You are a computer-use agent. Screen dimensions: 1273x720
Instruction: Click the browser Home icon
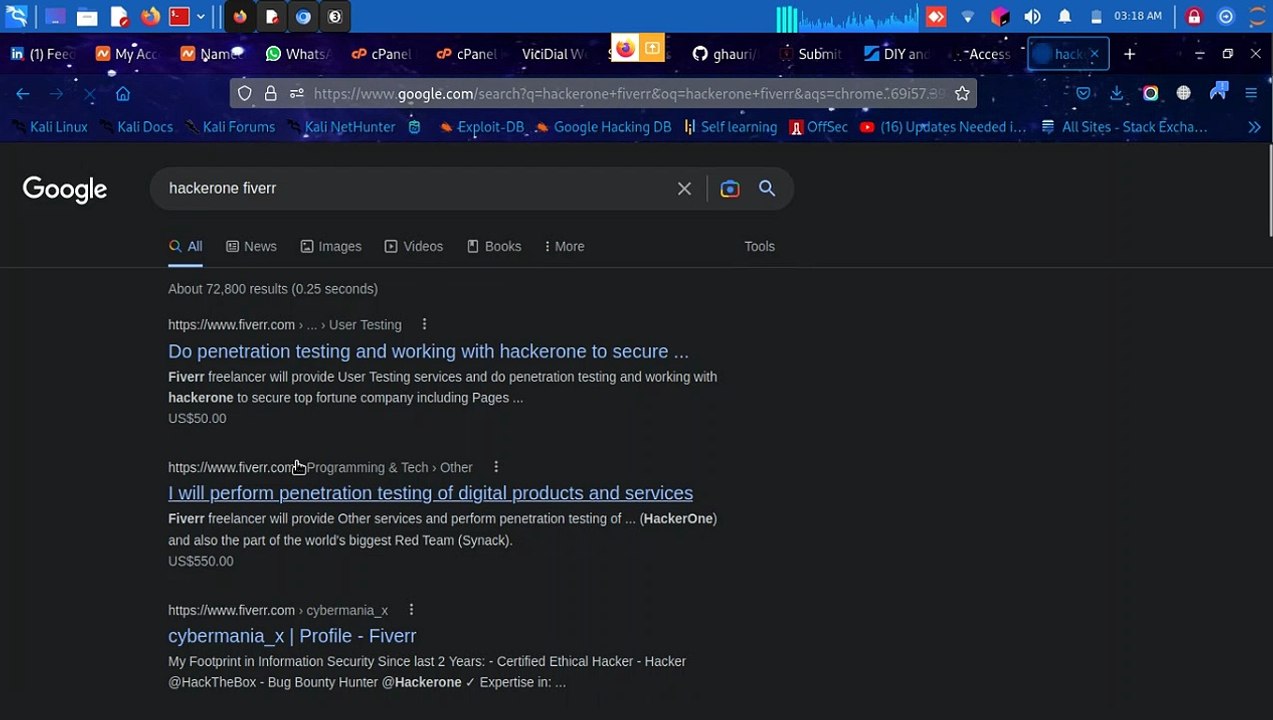coord(123,94)
